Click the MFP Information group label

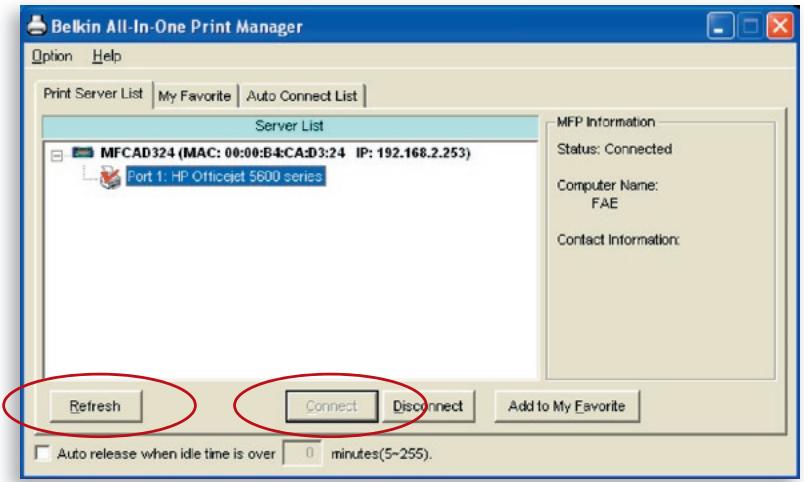click(x=606, y=122)
